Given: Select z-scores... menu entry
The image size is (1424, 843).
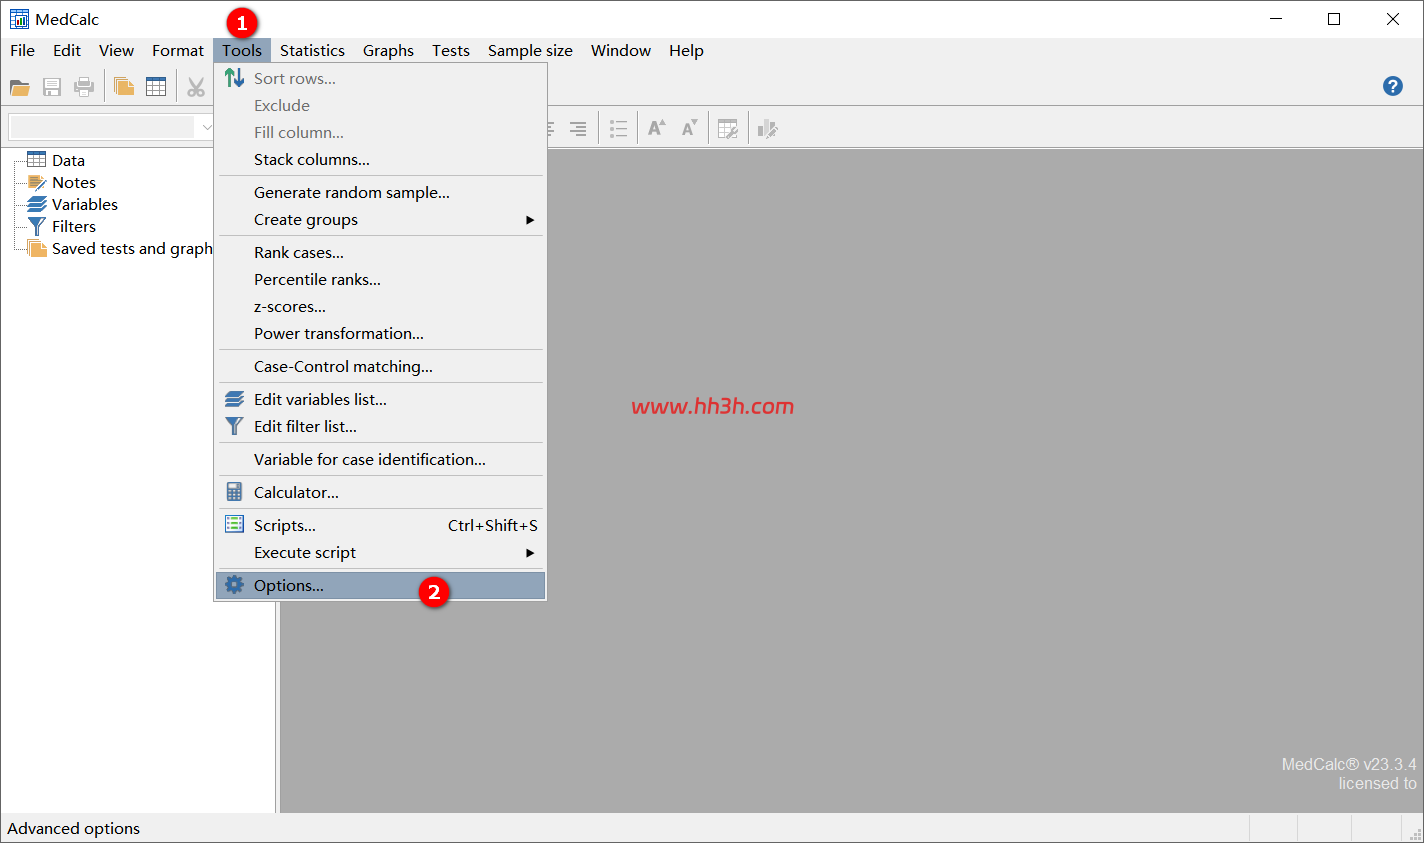Looking at the screenshot, I should click(x=381, y=306).
